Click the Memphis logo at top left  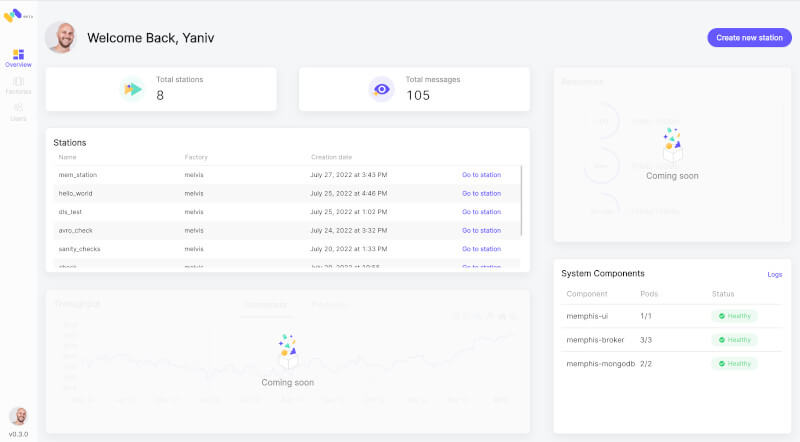(14, 15)
